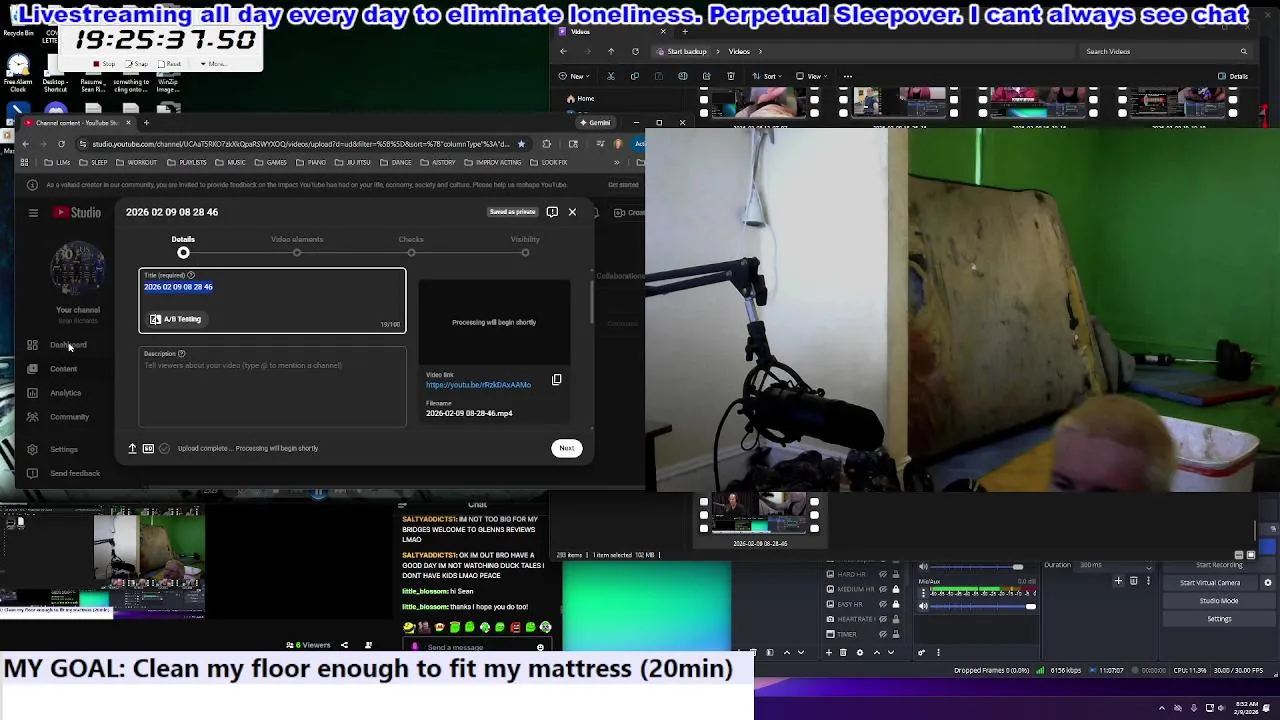Click the Delete trash icon in File Explorer
The image size is (1280, 720).
click(731, 76)
